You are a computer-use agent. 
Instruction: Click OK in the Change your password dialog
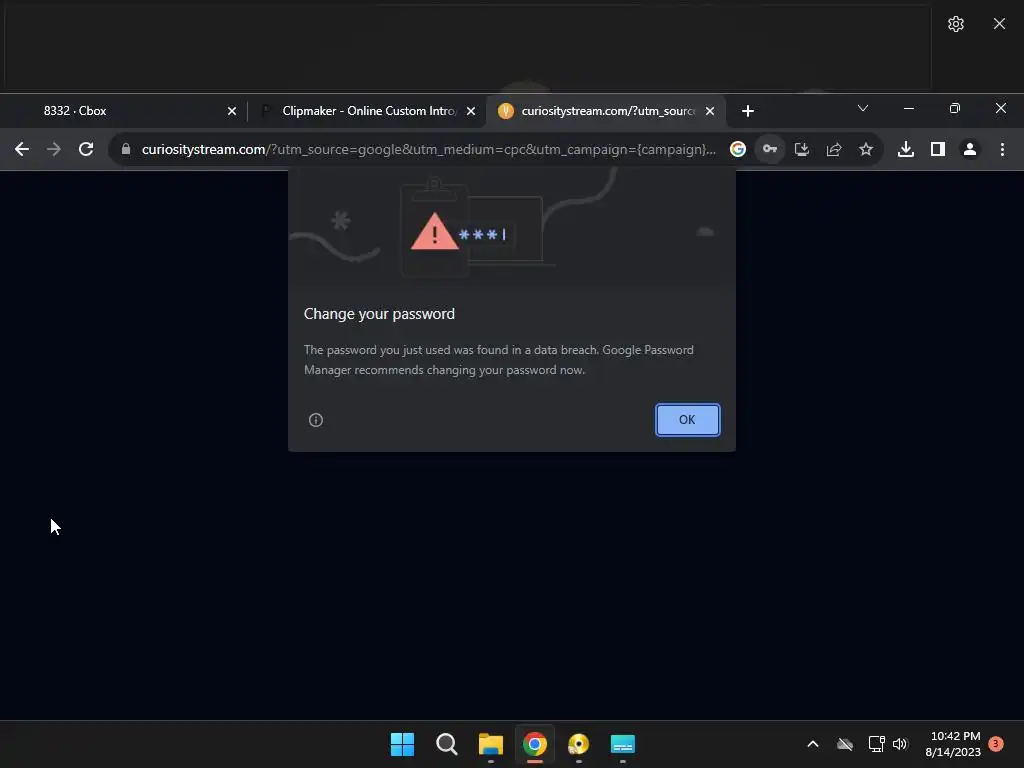point(687,419)
